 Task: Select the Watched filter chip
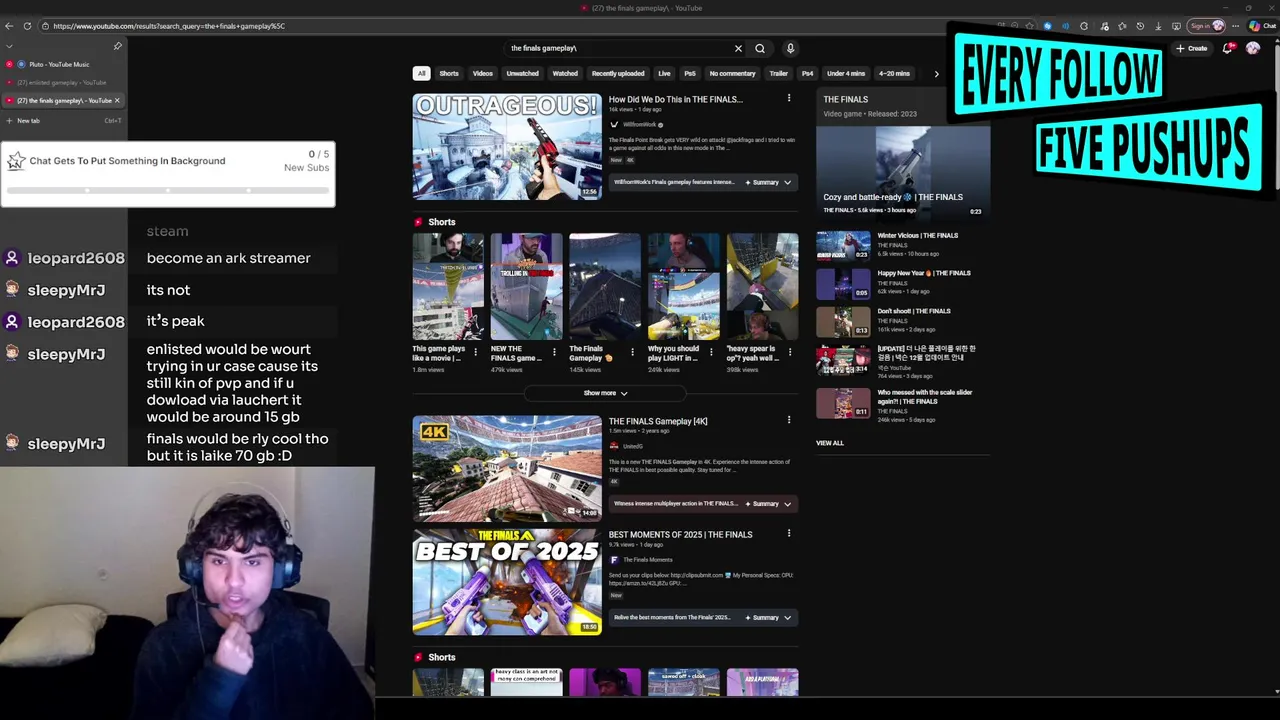(x=565, y=73)
